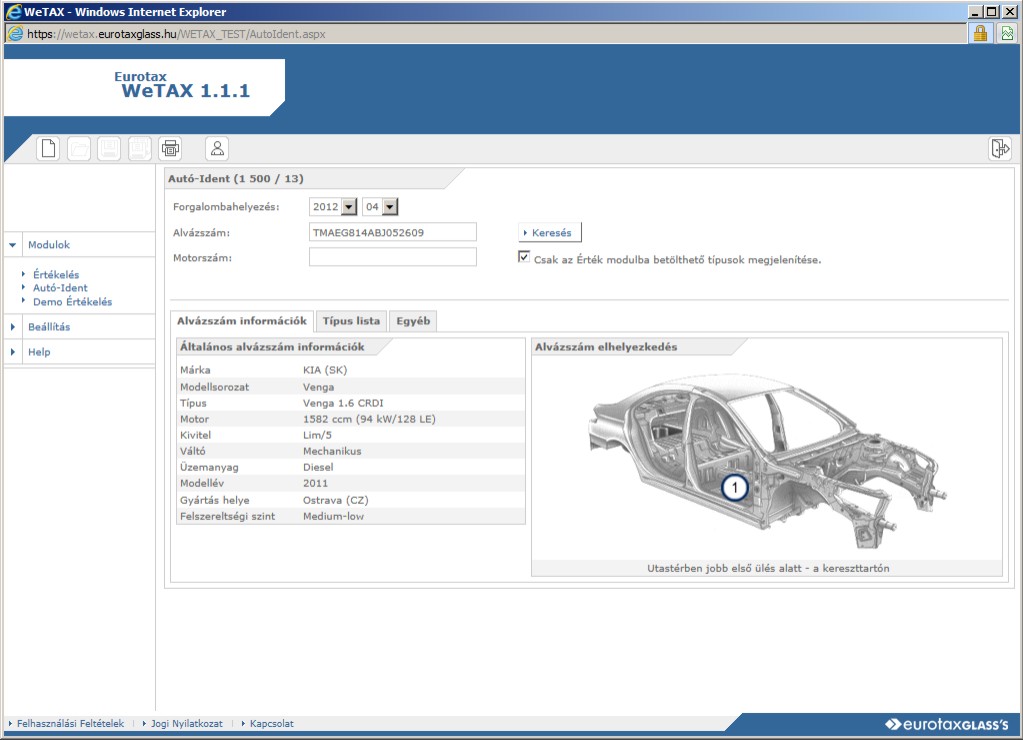Screen dimensions: 1023x740
Task: Click the 'Modellsorozat' row label
Action: point(215,387)
